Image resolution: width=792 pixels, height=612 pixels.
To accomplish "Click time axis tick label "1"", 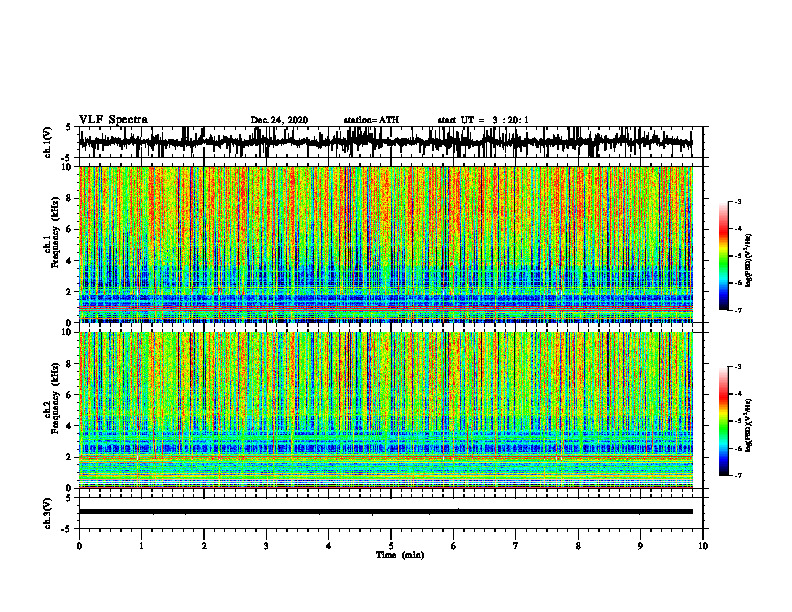I will (141, 546).
